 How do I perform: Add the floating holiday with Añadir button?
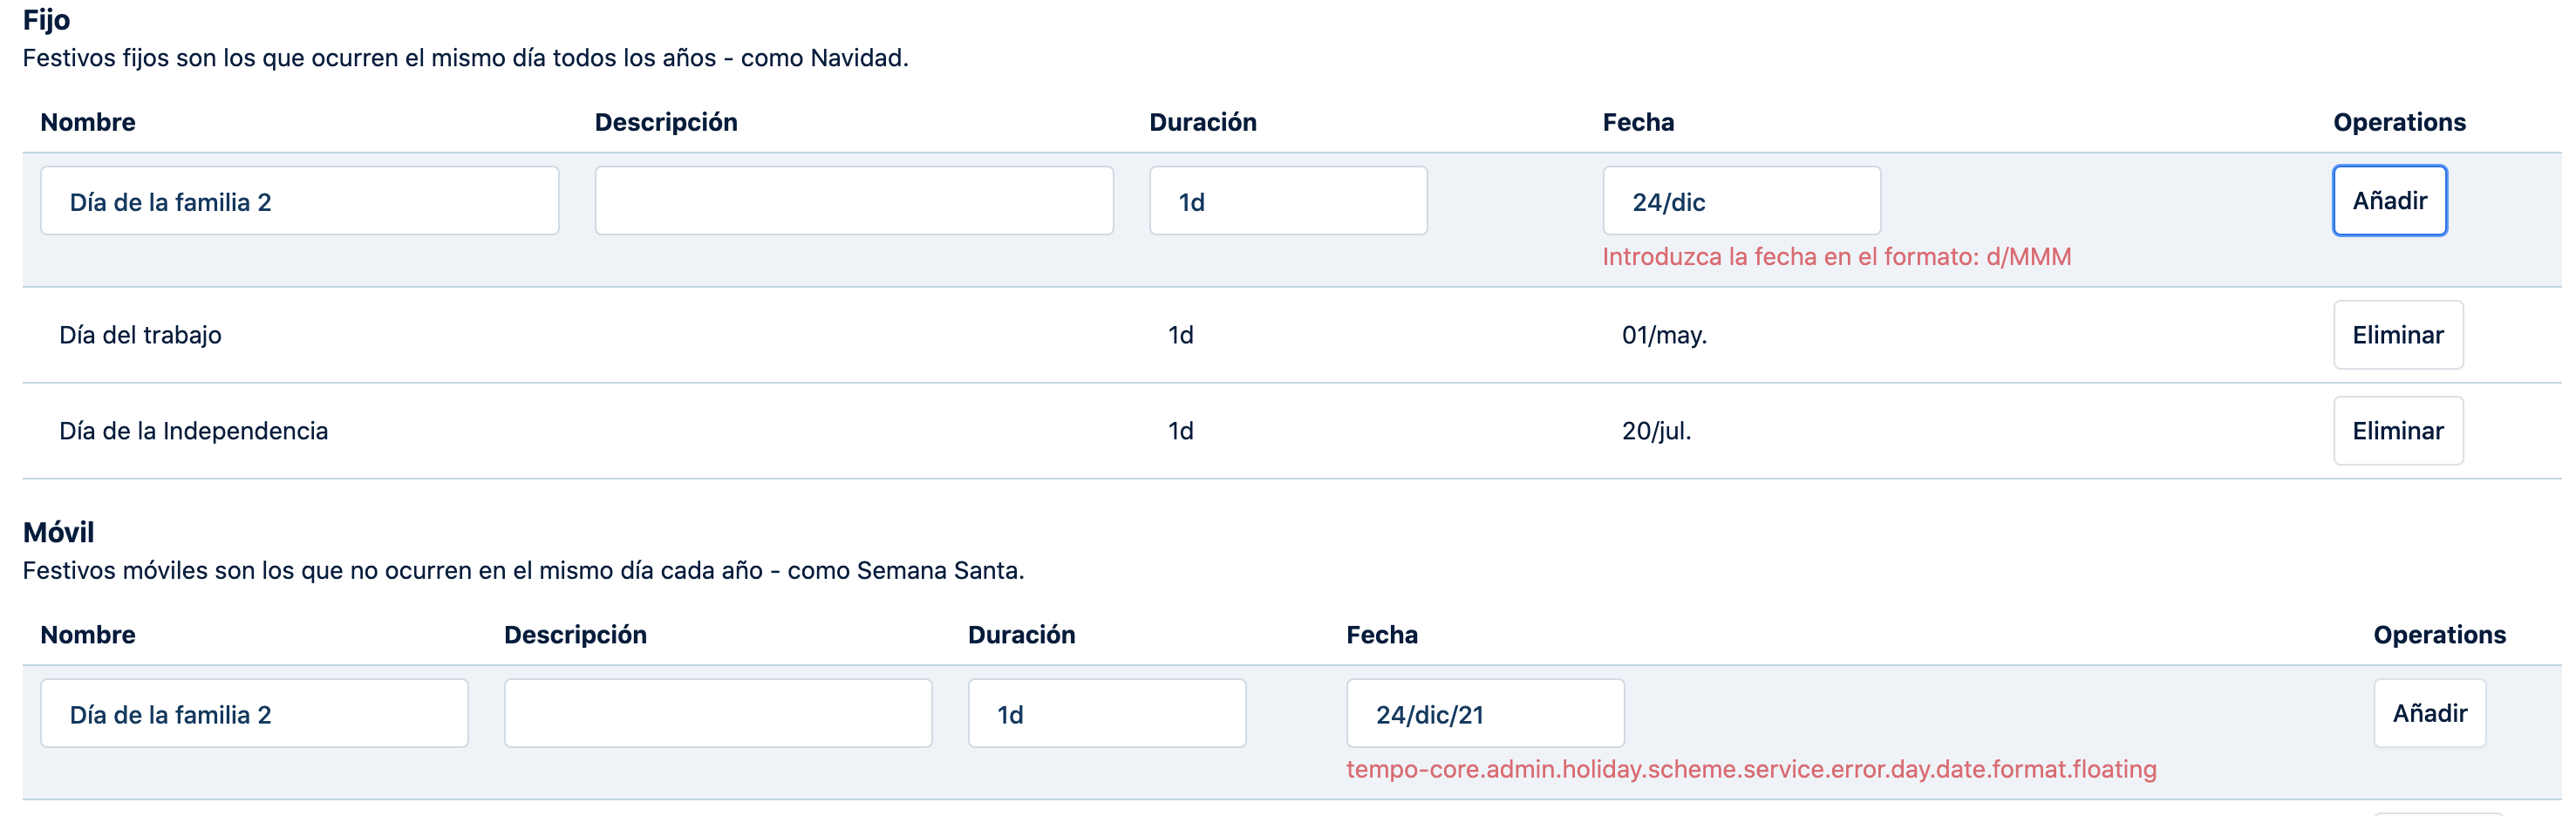2429,714
